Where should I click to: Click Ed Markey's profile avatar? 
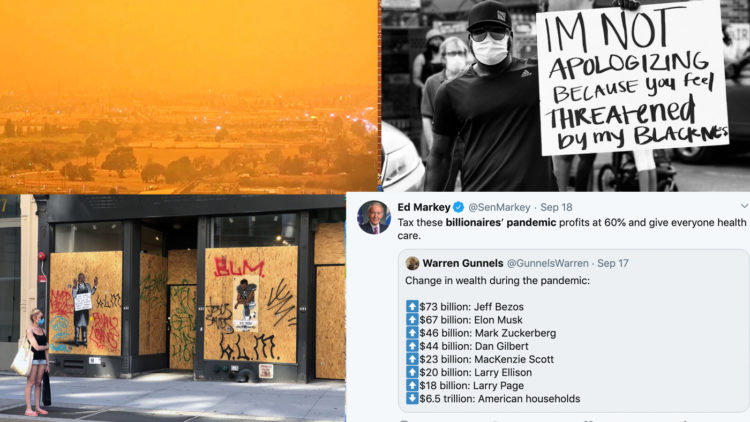[x=374, y=218]
